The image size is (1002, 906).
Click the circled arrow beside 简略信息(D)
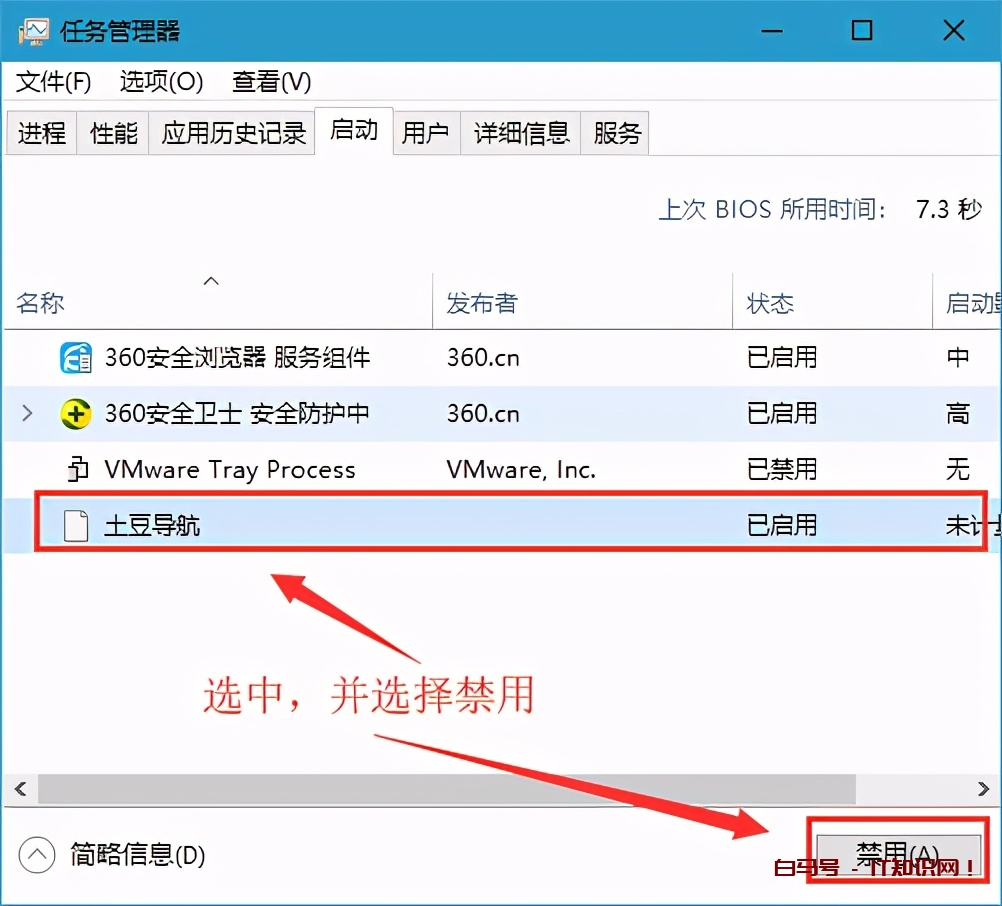click(x=37, y=855)
